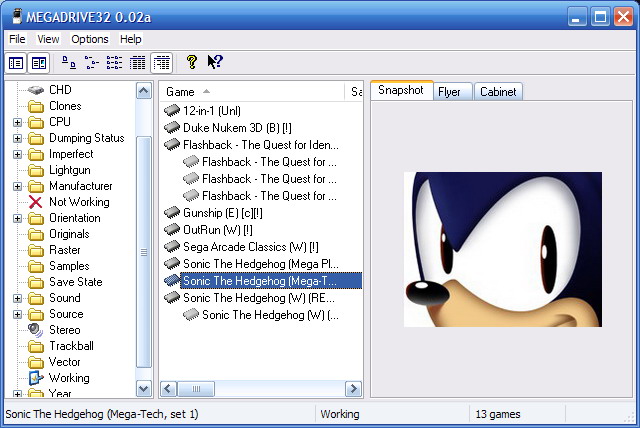
Task: Select the CHD hard drive icon
Action: tap(36, 90)
